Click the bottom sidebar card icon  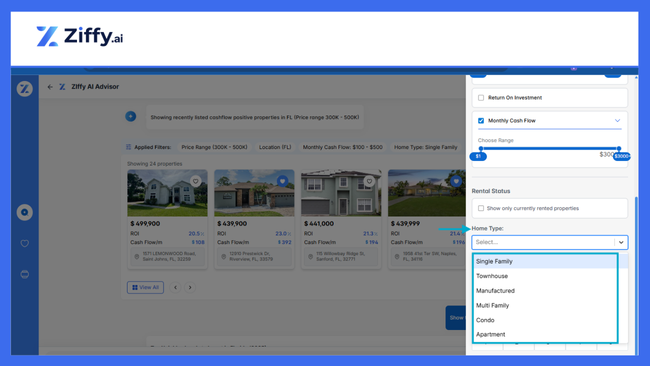[x=24, y=274]
